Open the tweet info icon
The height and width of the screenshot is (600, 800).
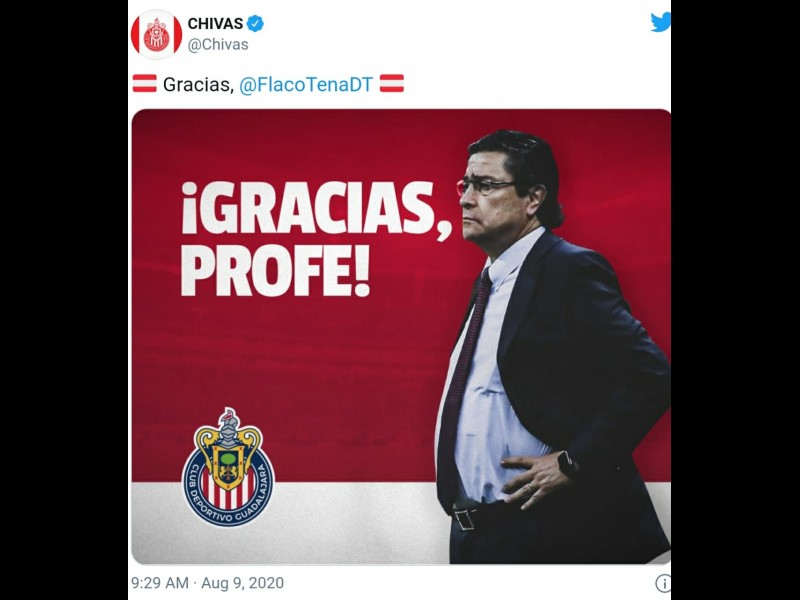(663, 583)
